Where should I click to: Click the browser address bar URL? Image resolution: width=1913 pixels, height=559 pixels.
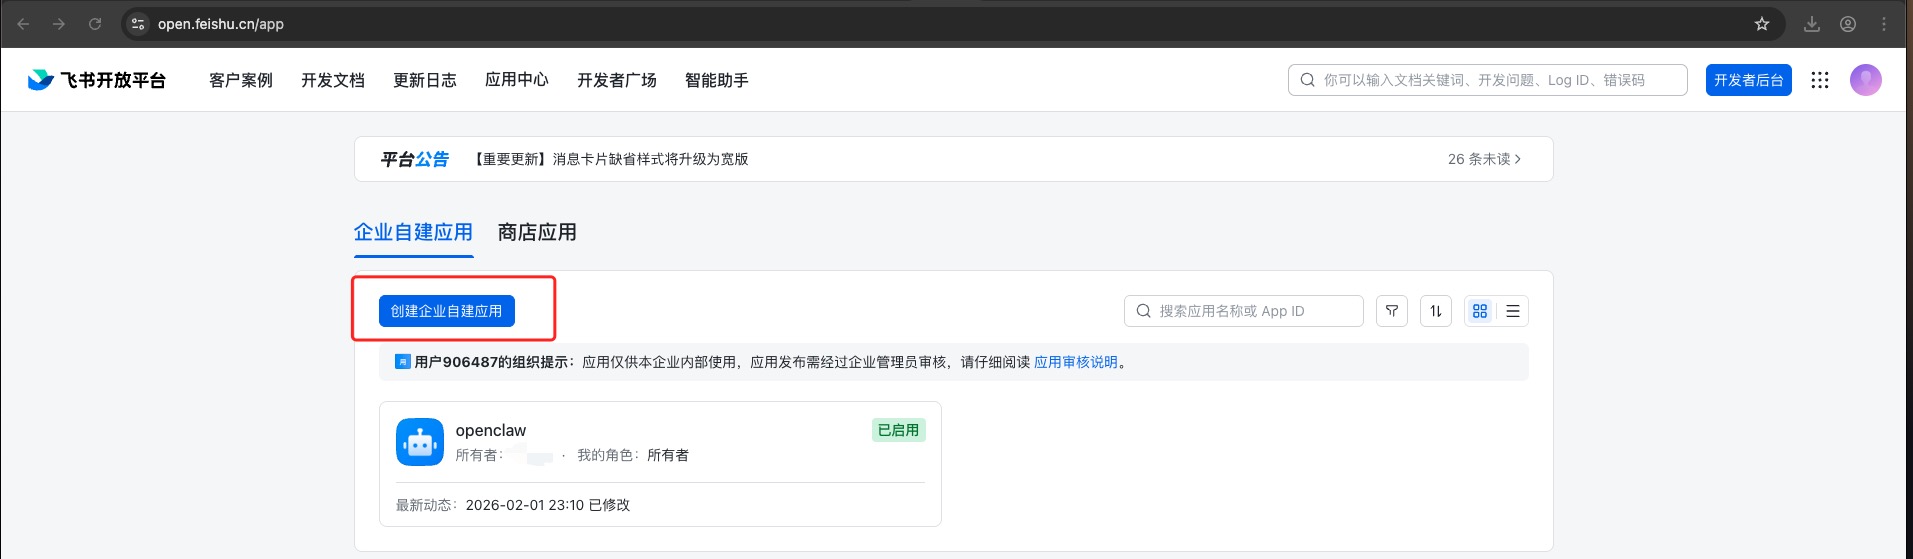point(221,24)
